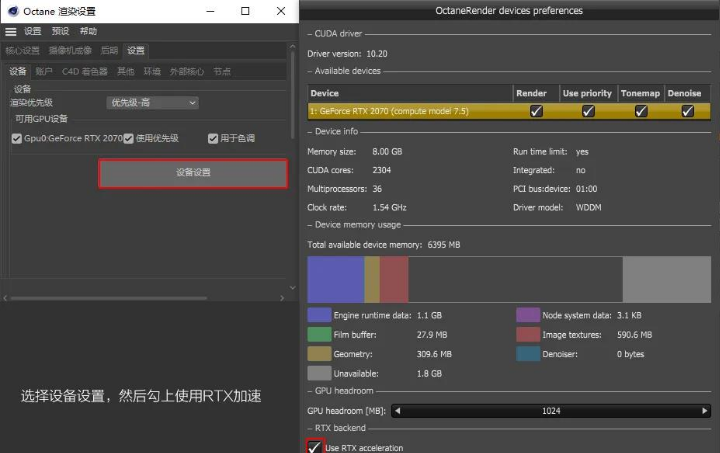Toggle the 用于色调 checkbox
The height and width of the screenshot is (453, 720).
213,139
